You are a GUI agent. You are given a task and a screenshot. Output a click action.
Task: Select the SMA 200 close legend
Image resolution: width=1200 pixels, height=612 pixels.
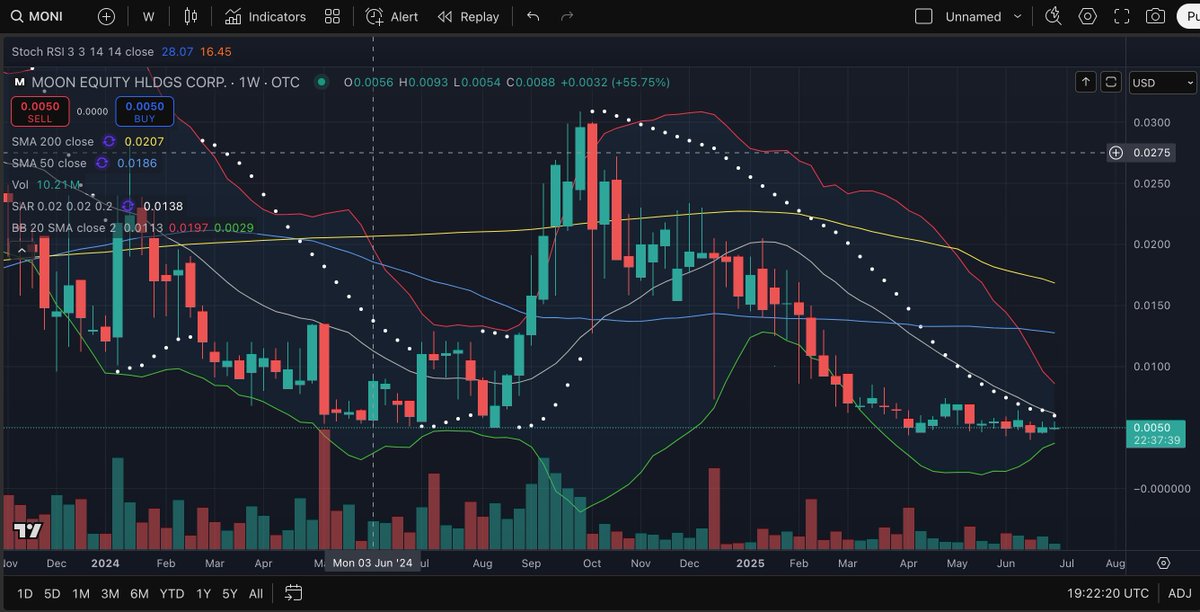pos(52,142)
